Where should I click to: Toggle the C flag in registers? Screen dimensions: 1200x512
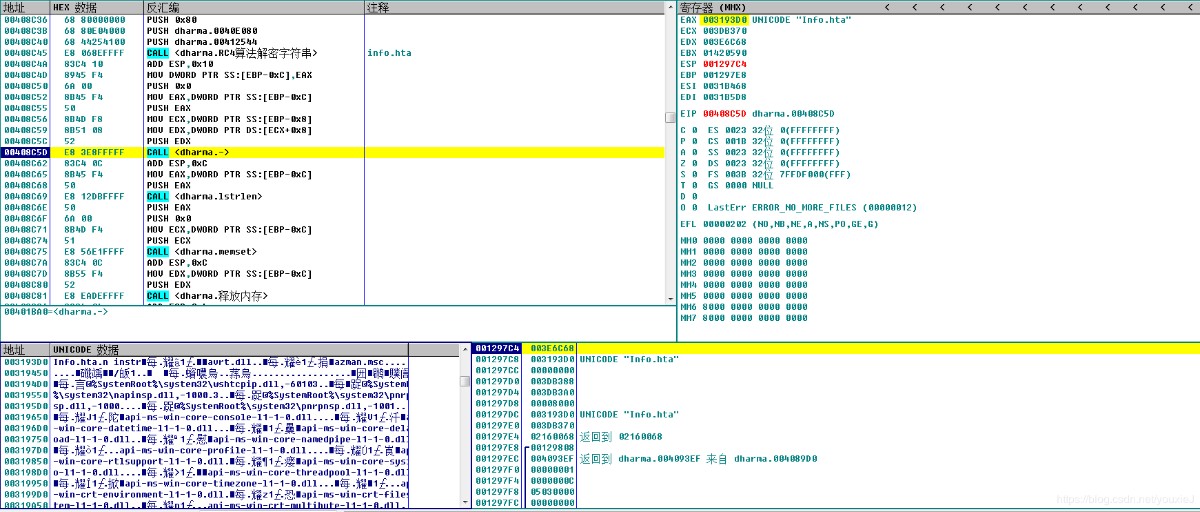(x=688, y=130)
